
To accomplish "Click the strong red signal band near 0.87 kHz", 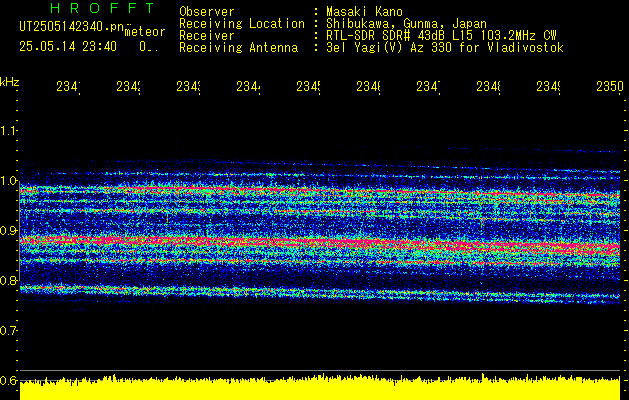I will coord(320,243).
